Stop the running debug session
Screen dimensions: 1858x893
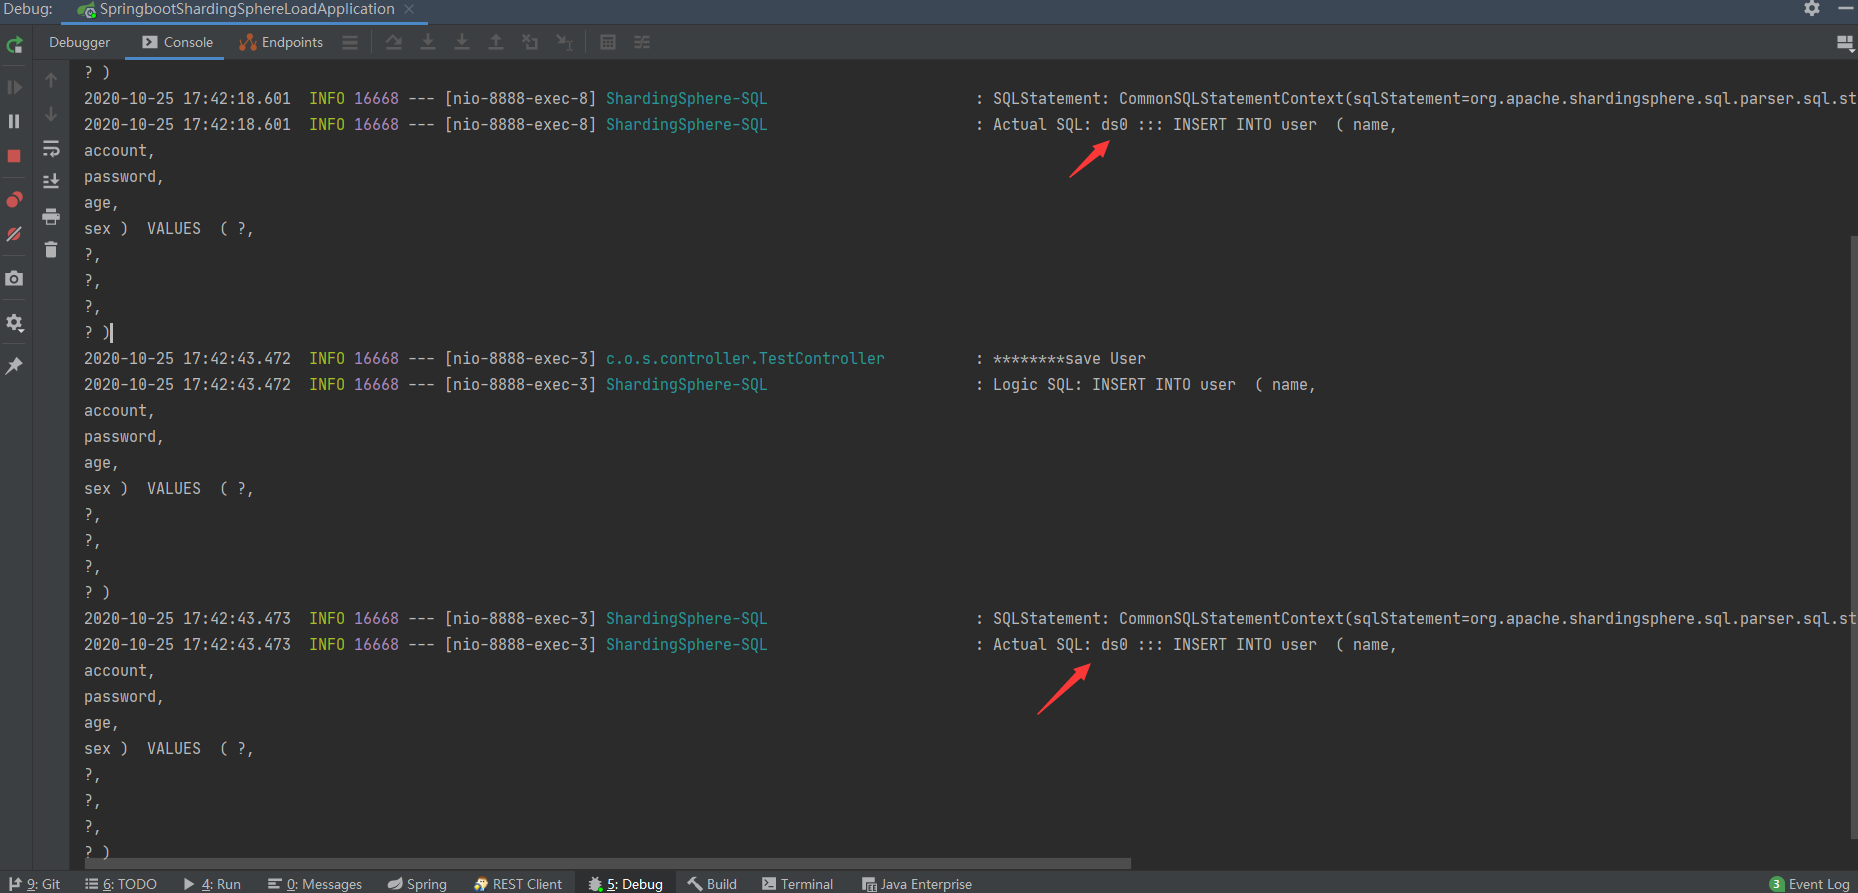pyautogui.click(x=15, y=156)
